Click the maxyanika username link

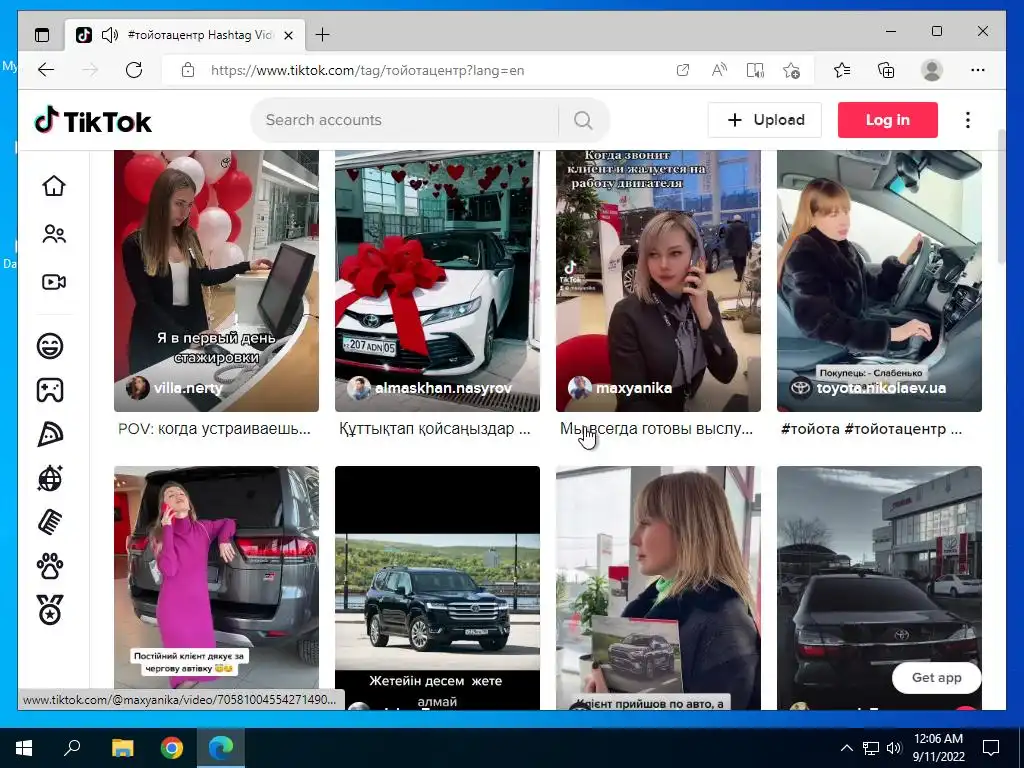point(633,389)
